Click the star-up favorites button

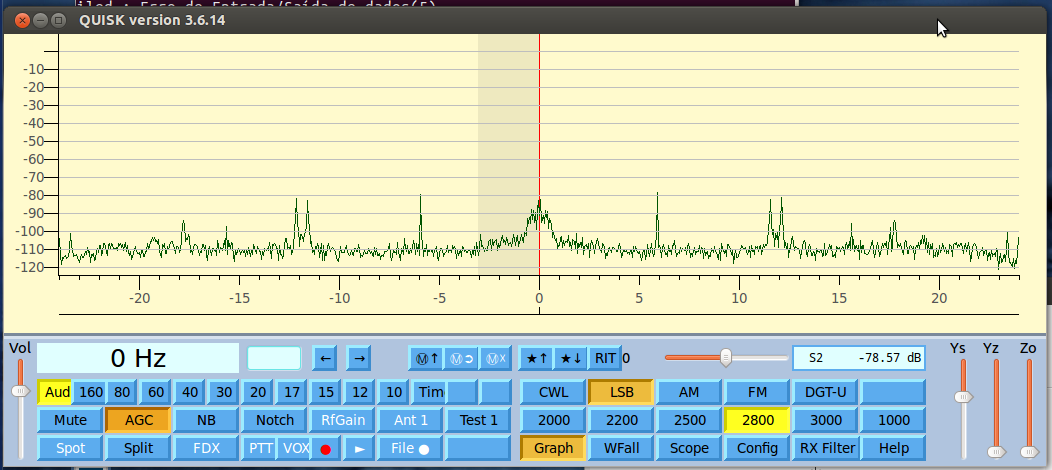[x=535, y=358]
